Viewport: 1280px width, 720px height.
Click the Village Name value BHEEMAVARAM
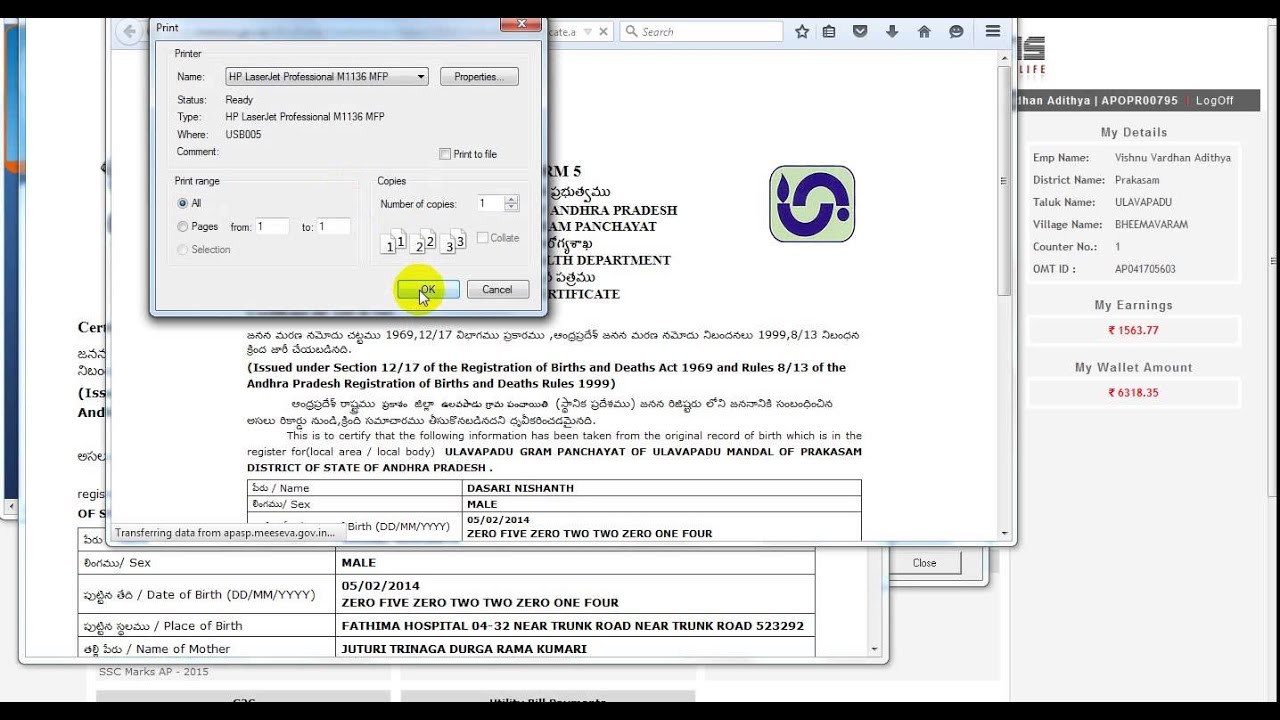pos(1151,225)
